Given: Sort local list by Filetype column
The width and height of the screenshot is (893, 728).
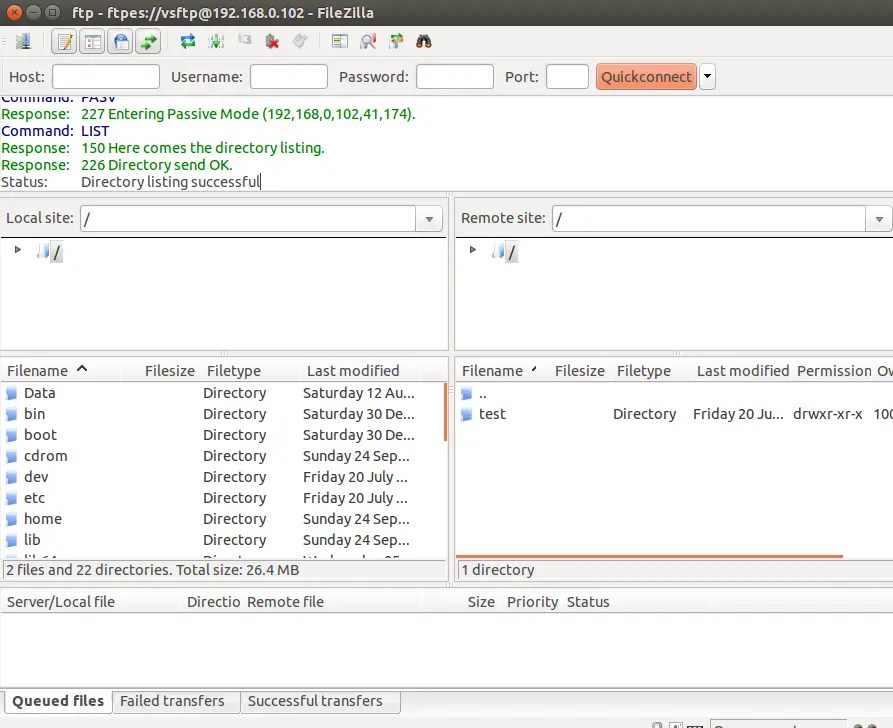Looking at the screenshot, I should 234,371.
